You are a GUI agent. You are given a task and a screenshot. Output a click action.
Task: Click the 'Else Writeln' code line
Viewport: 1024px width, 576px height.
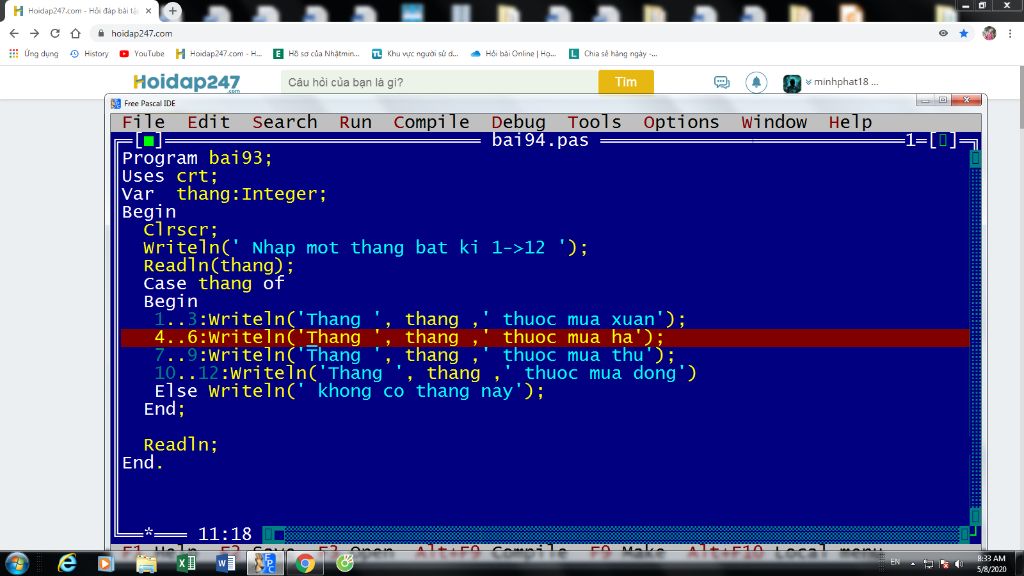(349, 391)
